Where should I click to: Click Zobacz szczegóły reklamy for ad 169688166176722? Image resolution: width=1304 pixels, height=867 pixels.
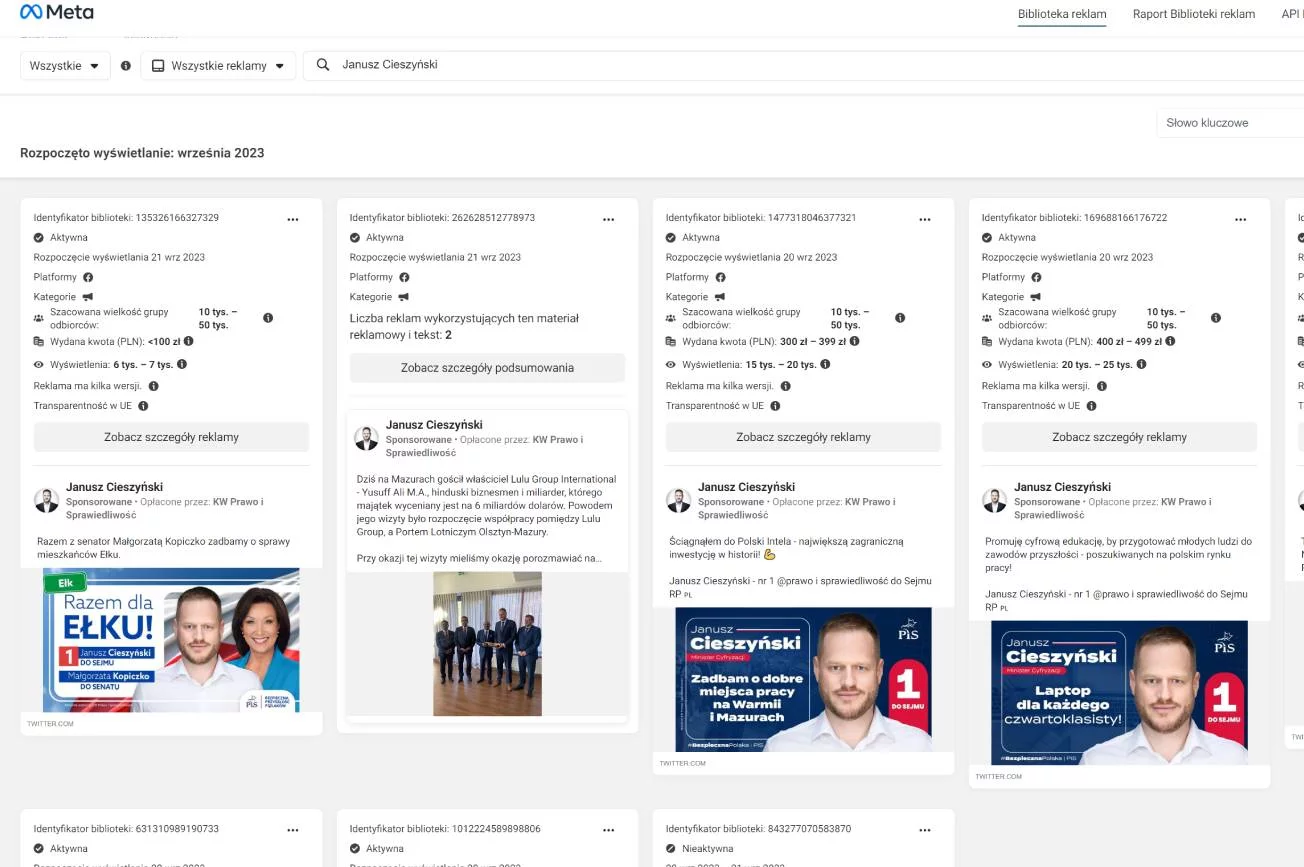coord(1119,437)
